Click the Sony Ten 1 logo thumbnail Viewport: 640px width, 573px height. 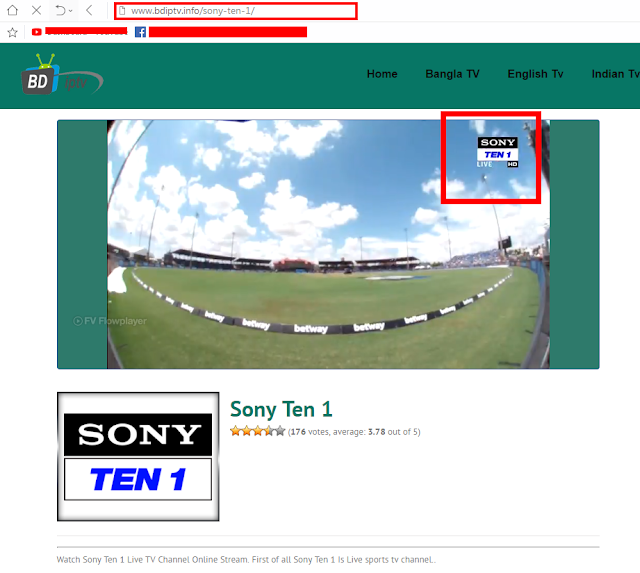click(138, 456)
